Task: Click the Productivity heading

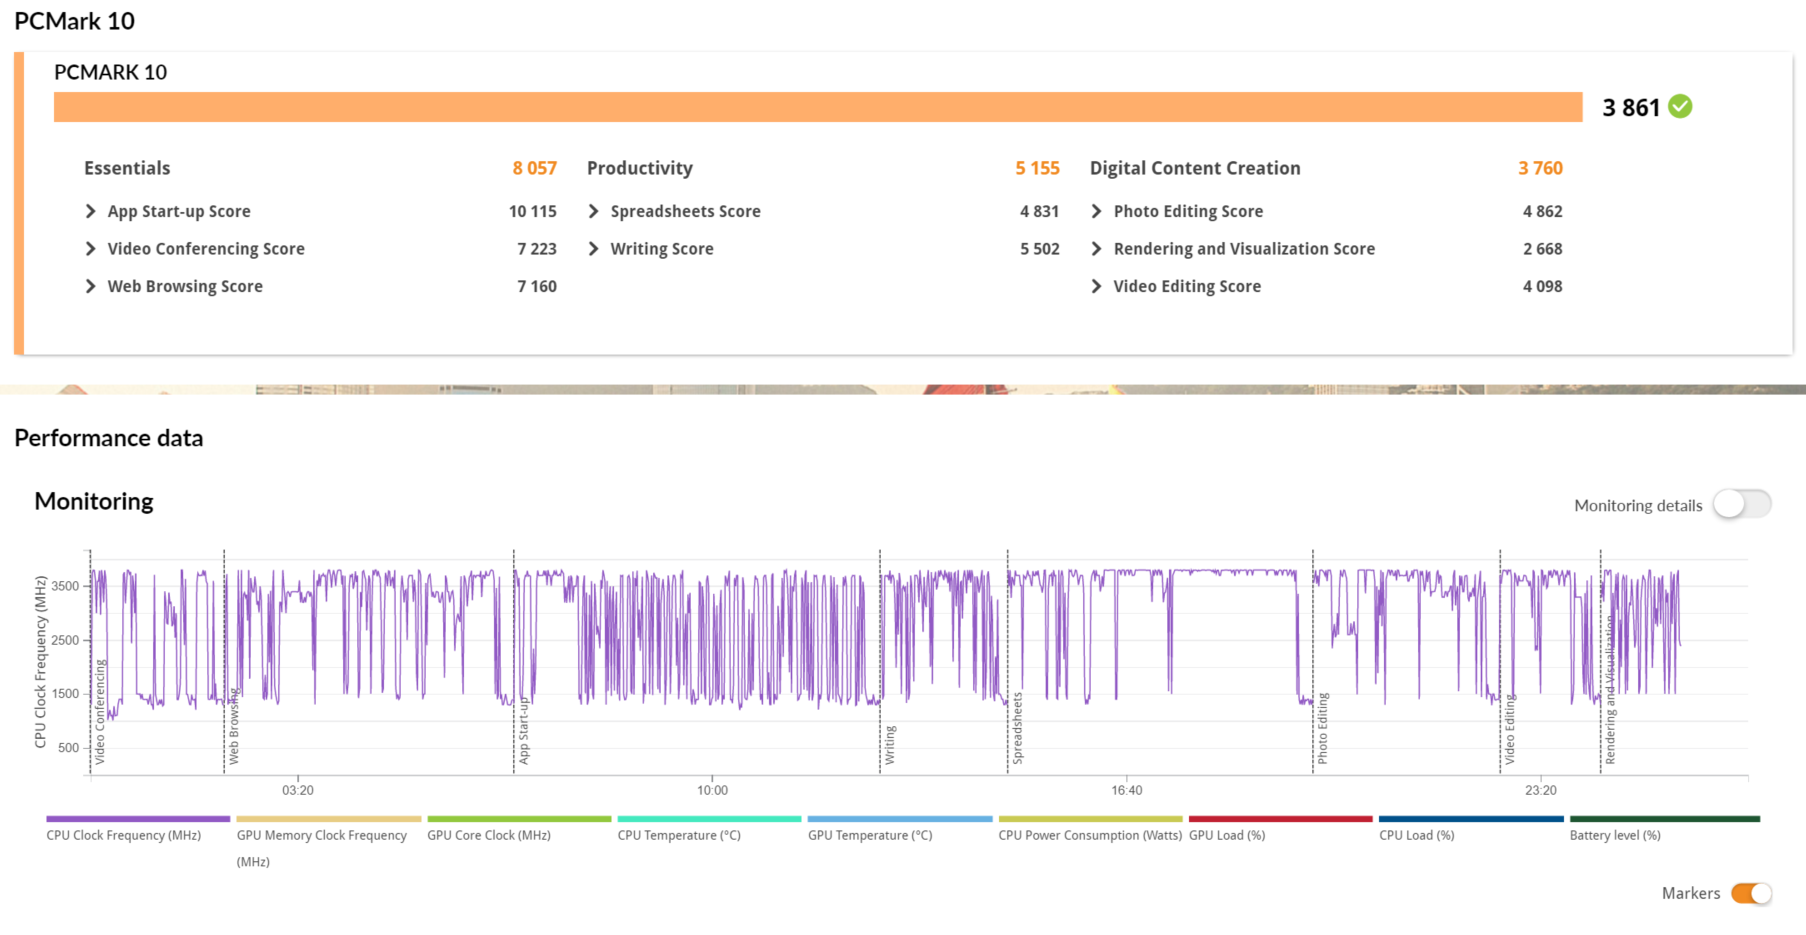Action: coord(640,168)
